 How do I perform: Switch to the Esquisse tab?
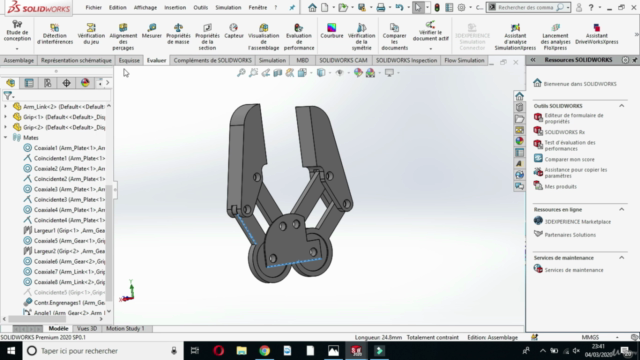(129, 60)
